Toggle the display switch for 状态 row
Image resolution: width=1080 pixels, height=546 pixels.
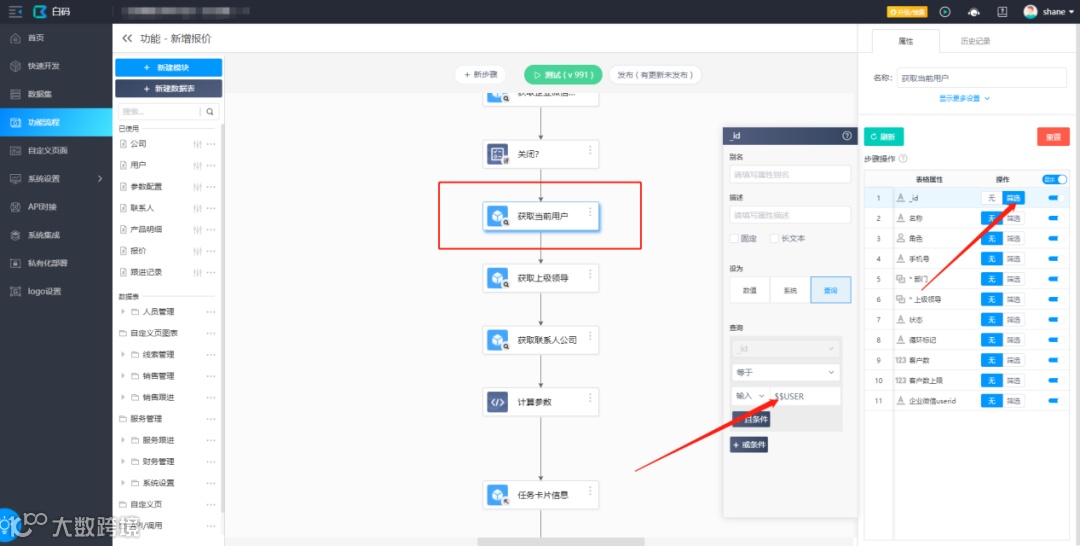pyautogui.click(x=1055, y=320)
